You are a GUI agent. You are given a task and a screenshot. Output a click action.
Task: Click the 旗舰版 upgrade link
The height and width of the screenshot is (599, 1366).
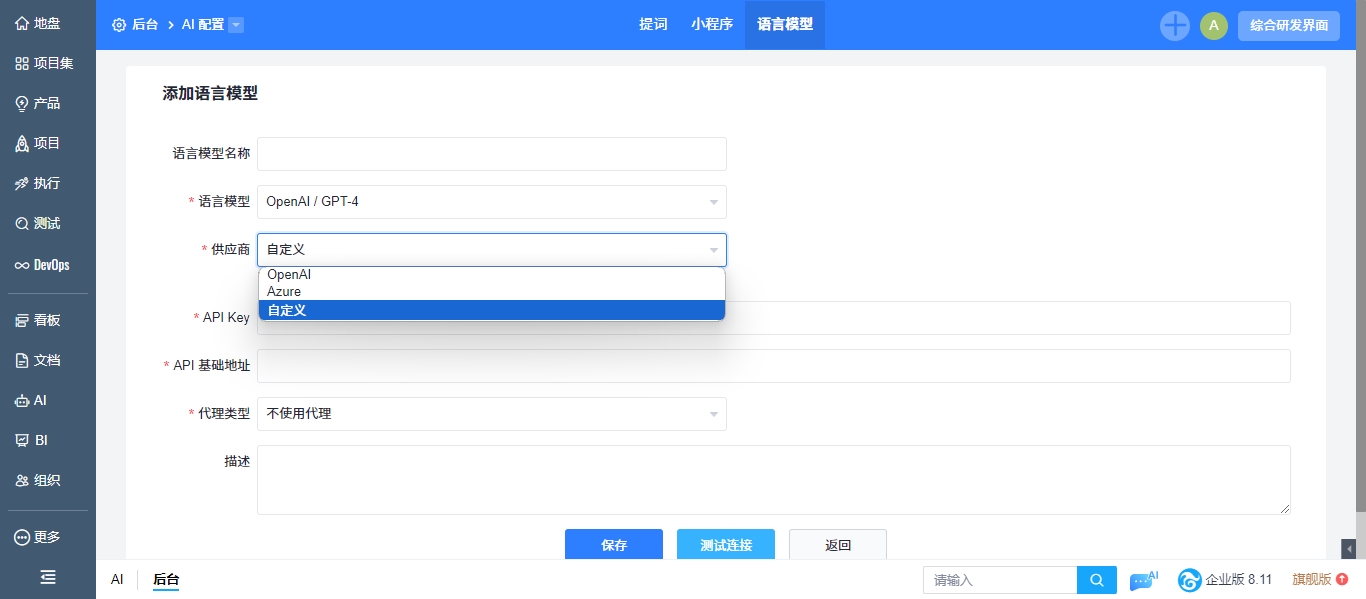[x=1320, y=580]
